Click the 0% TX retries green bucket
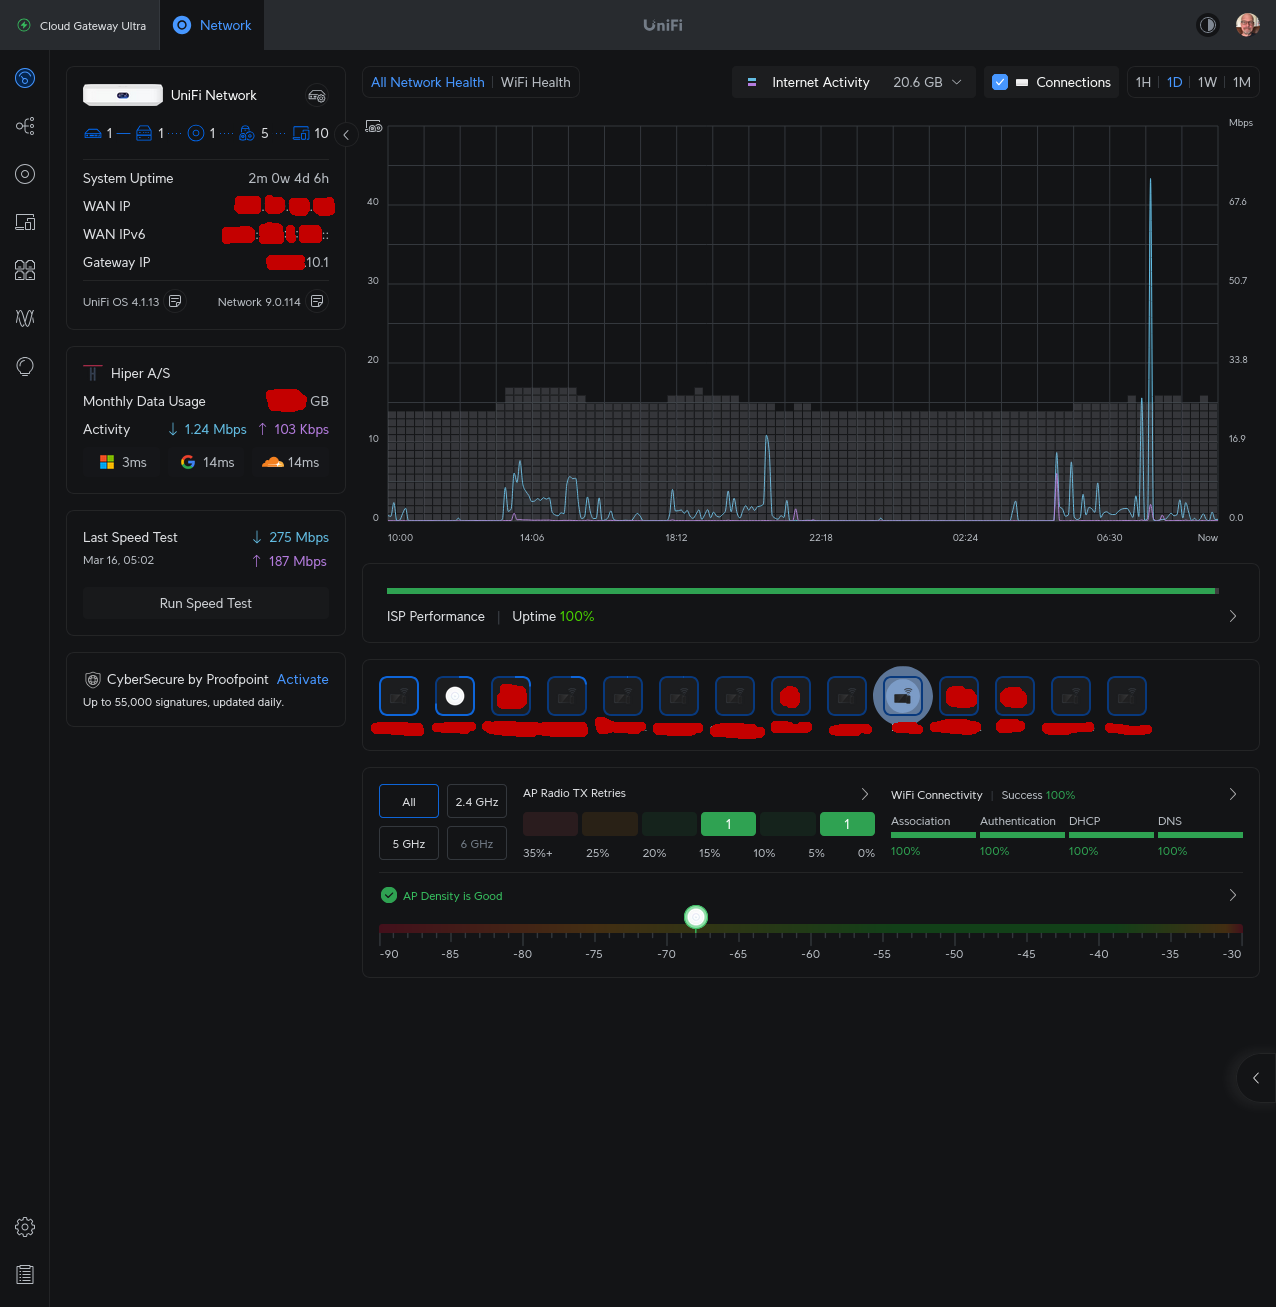Screen dimensions: 1276x1307 (x=847, y=824)
